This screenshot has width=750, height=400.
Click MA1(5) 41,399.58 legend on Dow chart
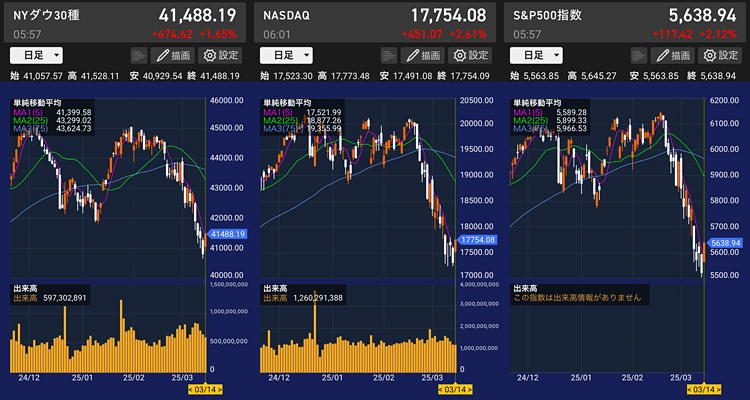tap(51, 112)
